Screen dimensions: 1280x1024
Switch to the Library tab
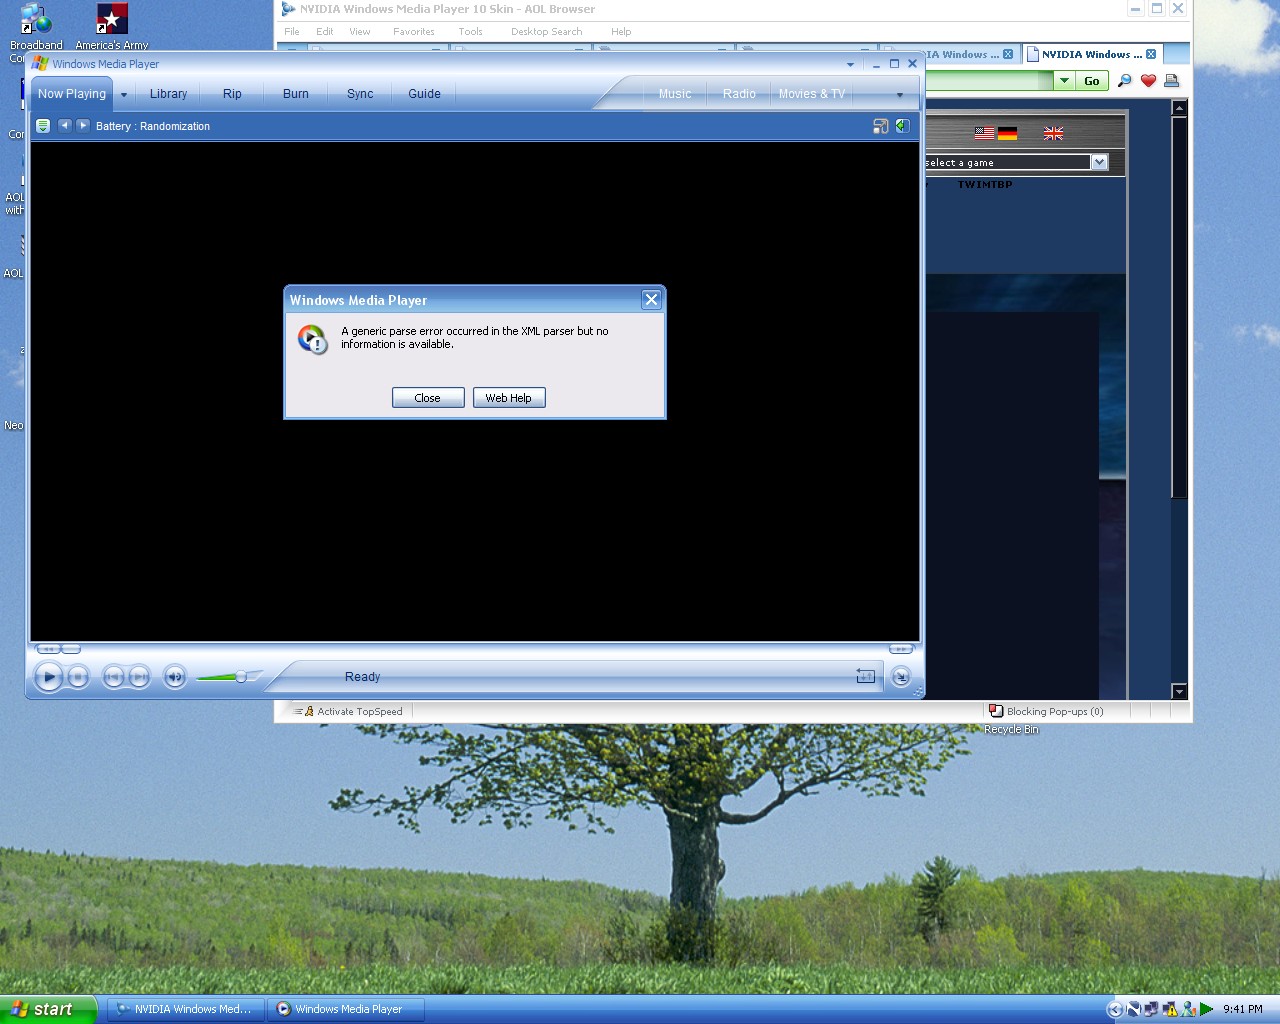168,93
